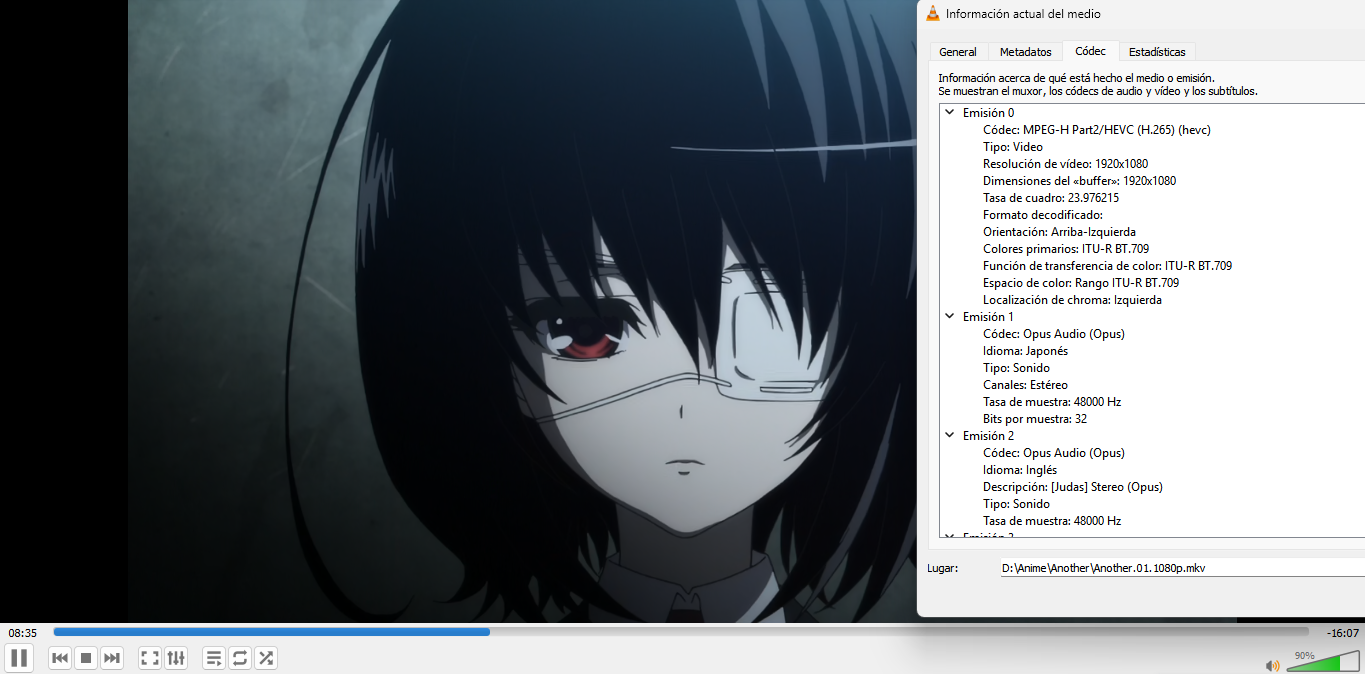Select the Formato decodificado row

tap(1042, 215)
